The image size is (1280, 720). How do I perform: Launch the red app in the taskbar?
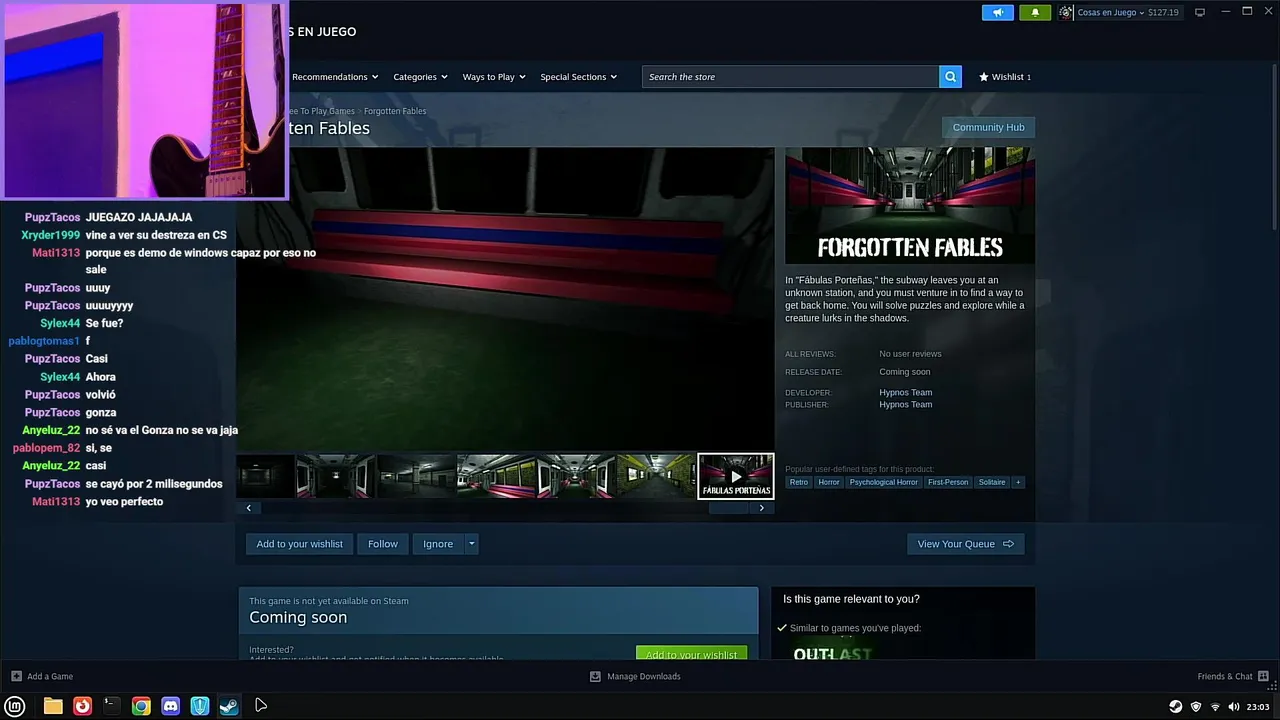(82, 706)
